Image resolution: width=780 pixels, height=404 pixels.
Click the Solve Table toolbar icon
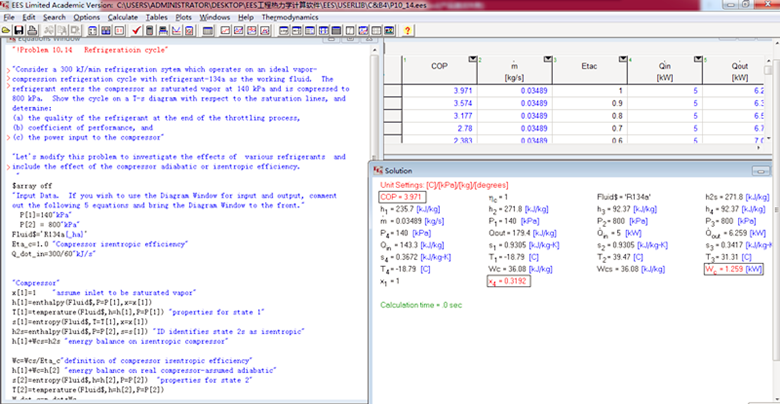point(162,30)
